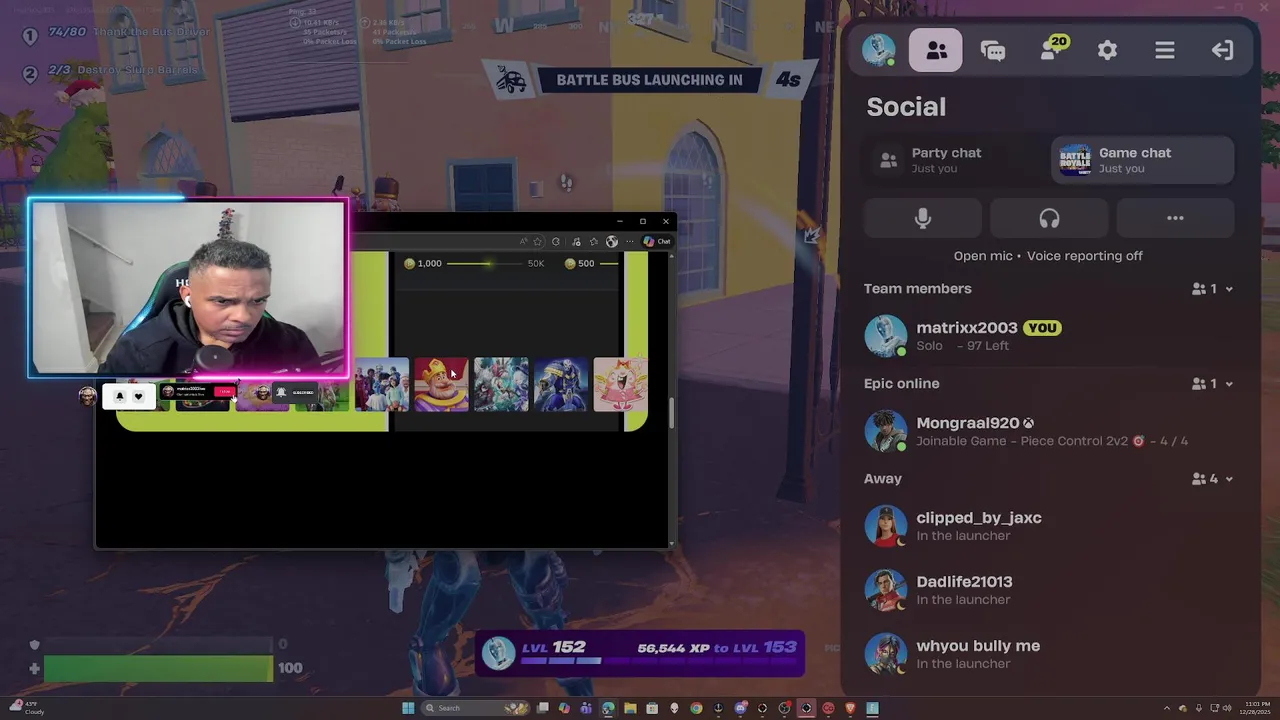Open browser settings and more ellipsis
1280x720 pixels.
[630, 241]
